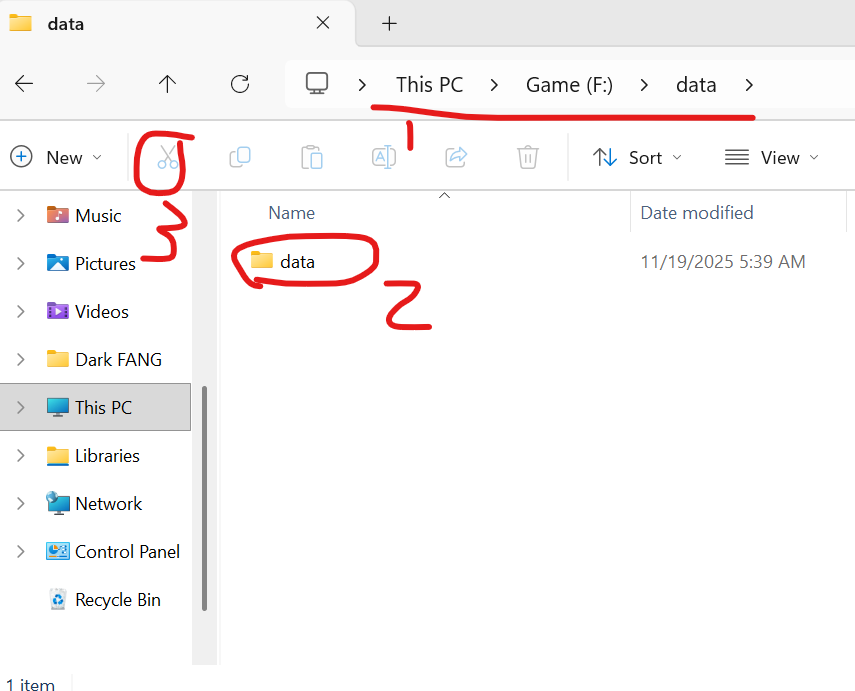Go up one folder level arrow

coord(167,84)
